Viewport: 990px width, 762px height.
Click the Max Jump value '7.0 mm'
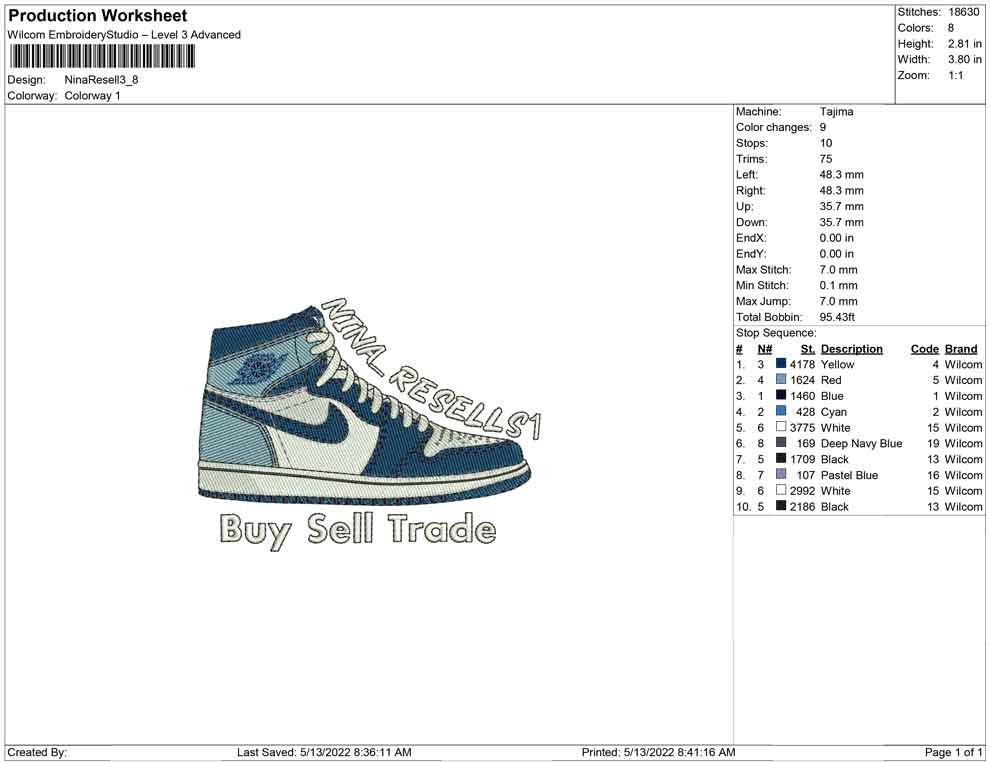(x=838, y=301)
